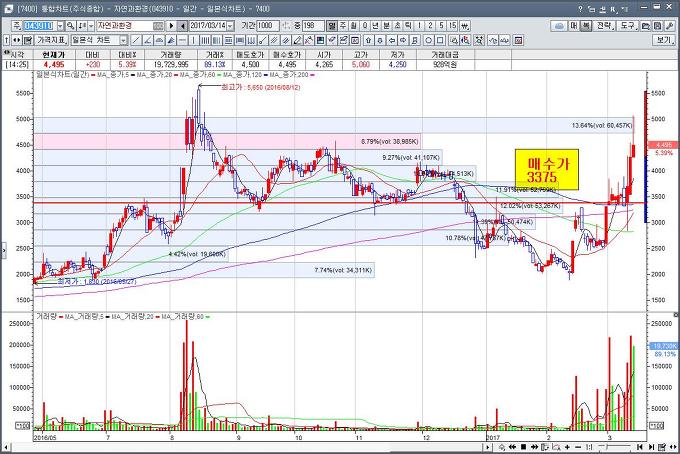Toggle the monthly (월) period button

(x=354, y=26)
